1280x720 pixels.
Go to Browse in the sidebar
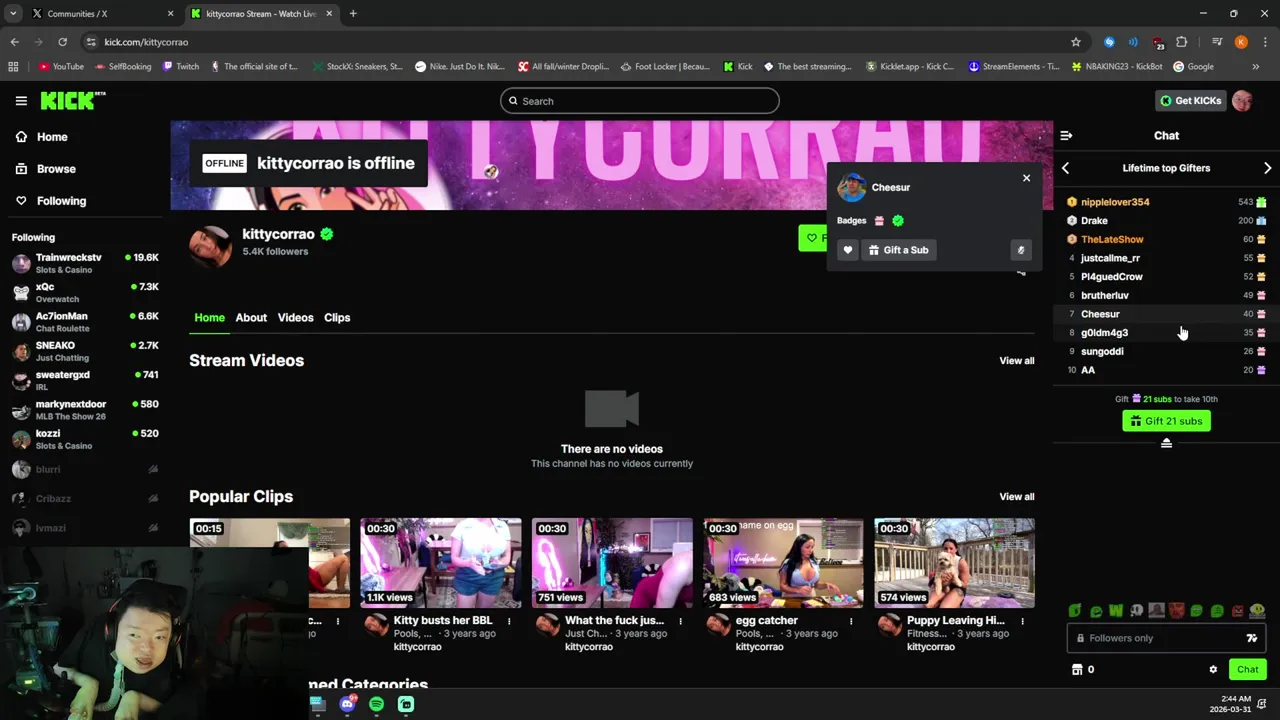tap(46, 169)
